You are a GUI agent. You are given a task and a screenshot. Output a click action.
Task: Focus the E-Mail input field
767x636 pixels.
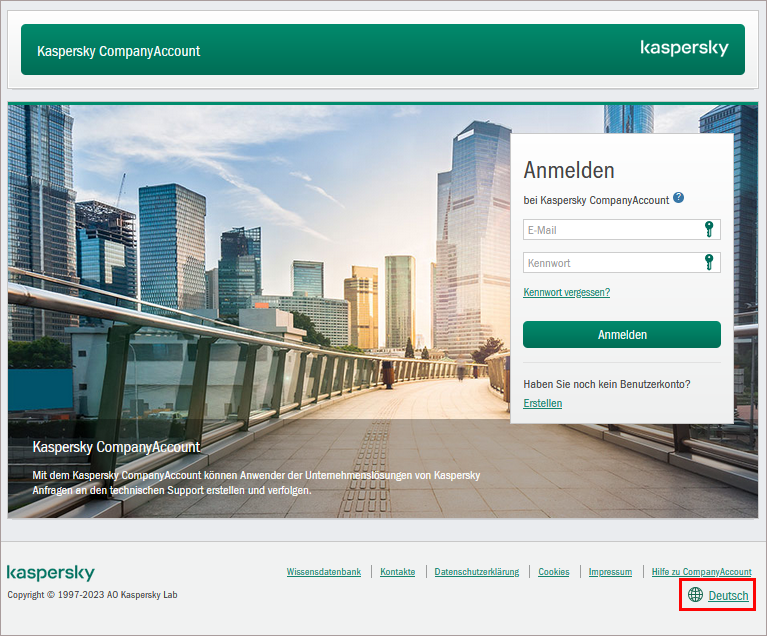tap(622, 229)
